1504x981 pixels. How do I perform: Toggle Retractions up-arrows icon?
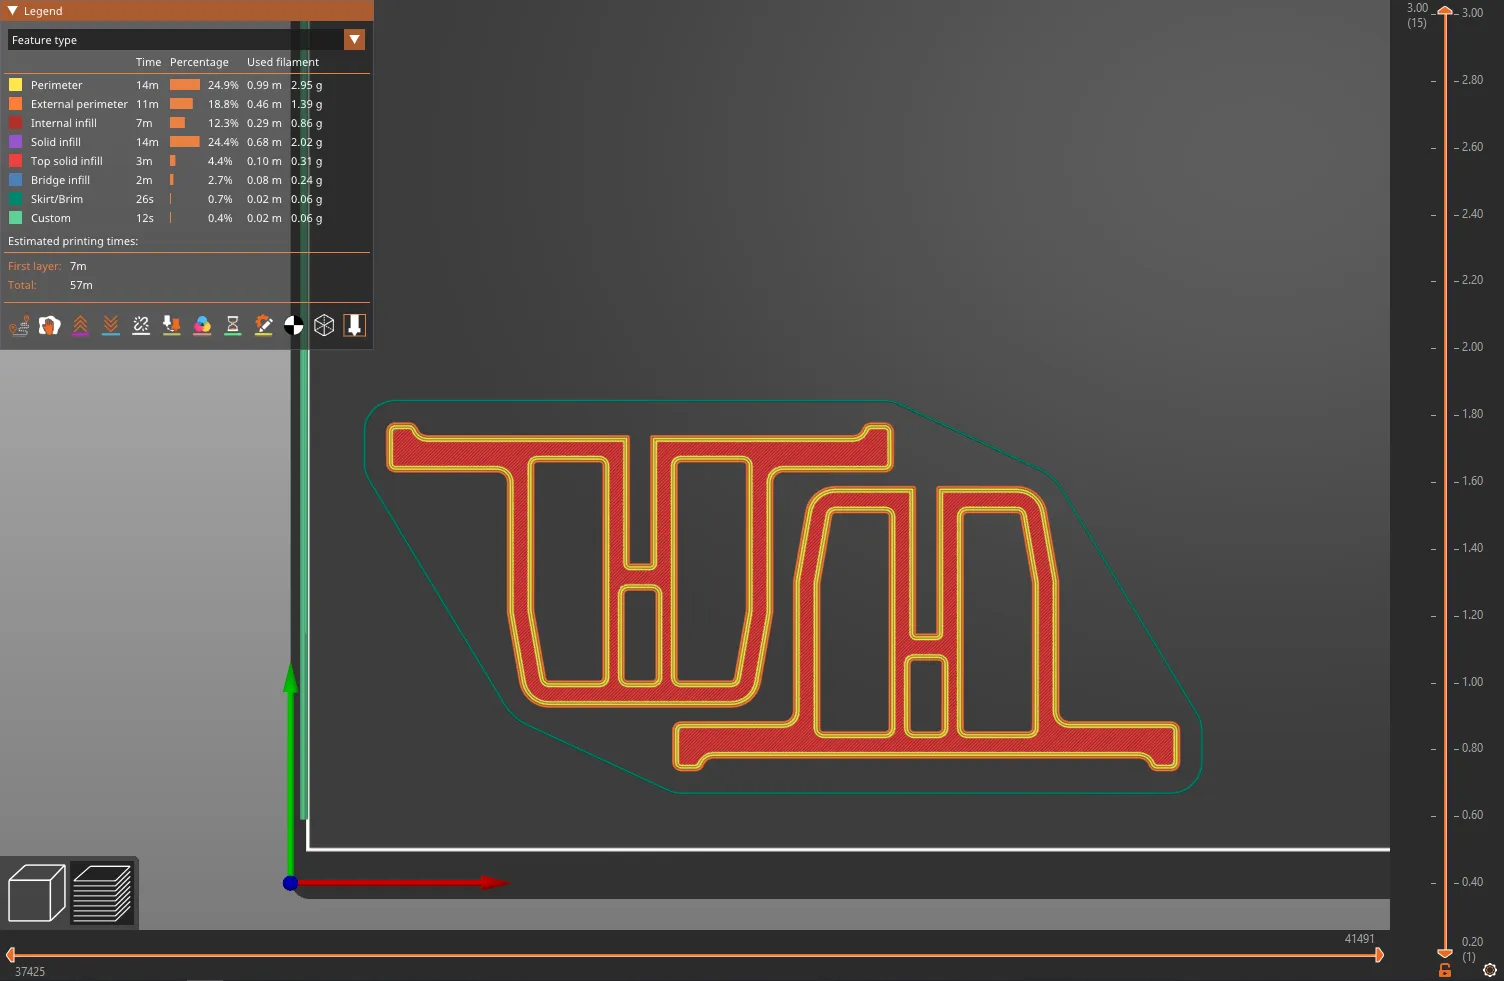click(x=80, y=325)
